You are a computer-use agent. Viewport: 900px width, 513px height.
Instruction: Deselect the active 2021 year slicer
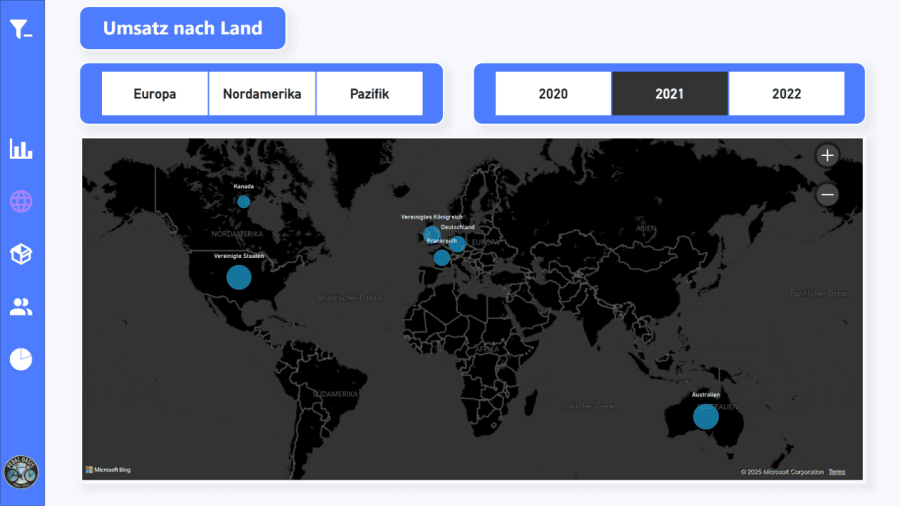[x=670, y=94]
